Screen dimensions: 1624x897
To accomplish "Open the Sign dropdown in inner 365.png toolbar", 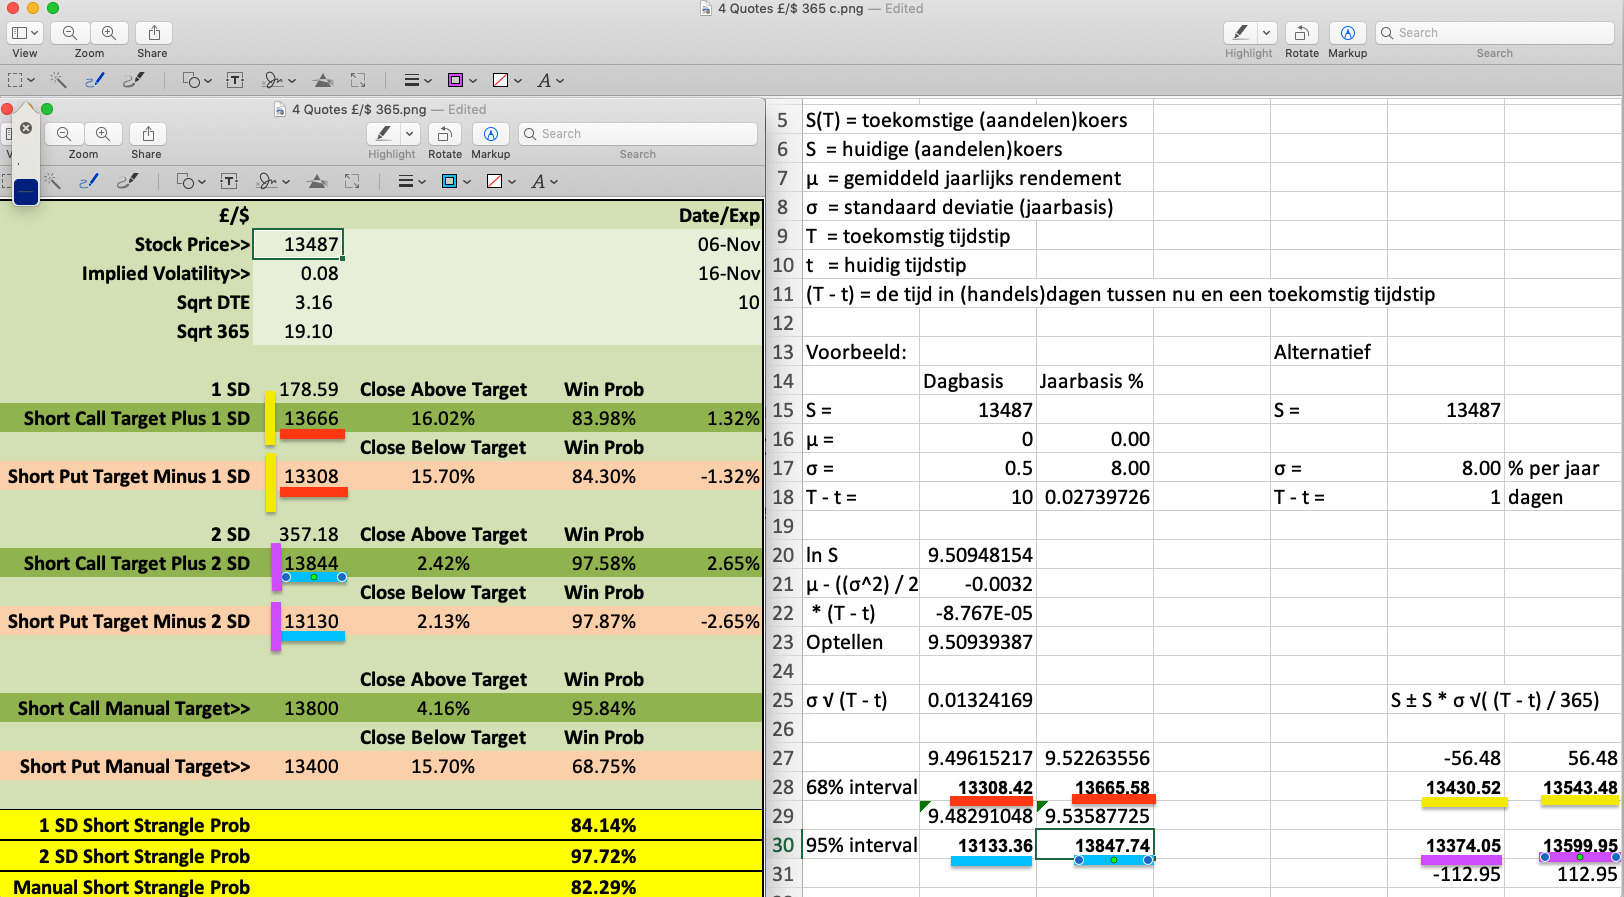I will tap(273, 181).
